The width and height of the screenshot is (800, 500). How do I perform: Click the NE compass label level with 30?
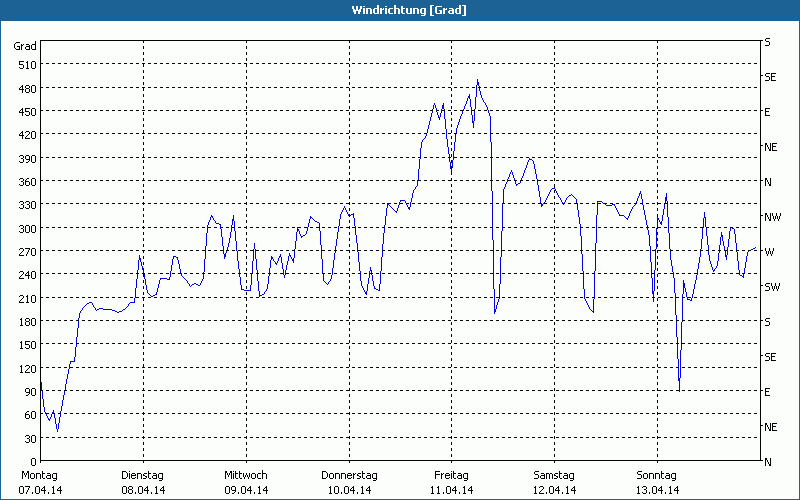(x=770, y=427)
